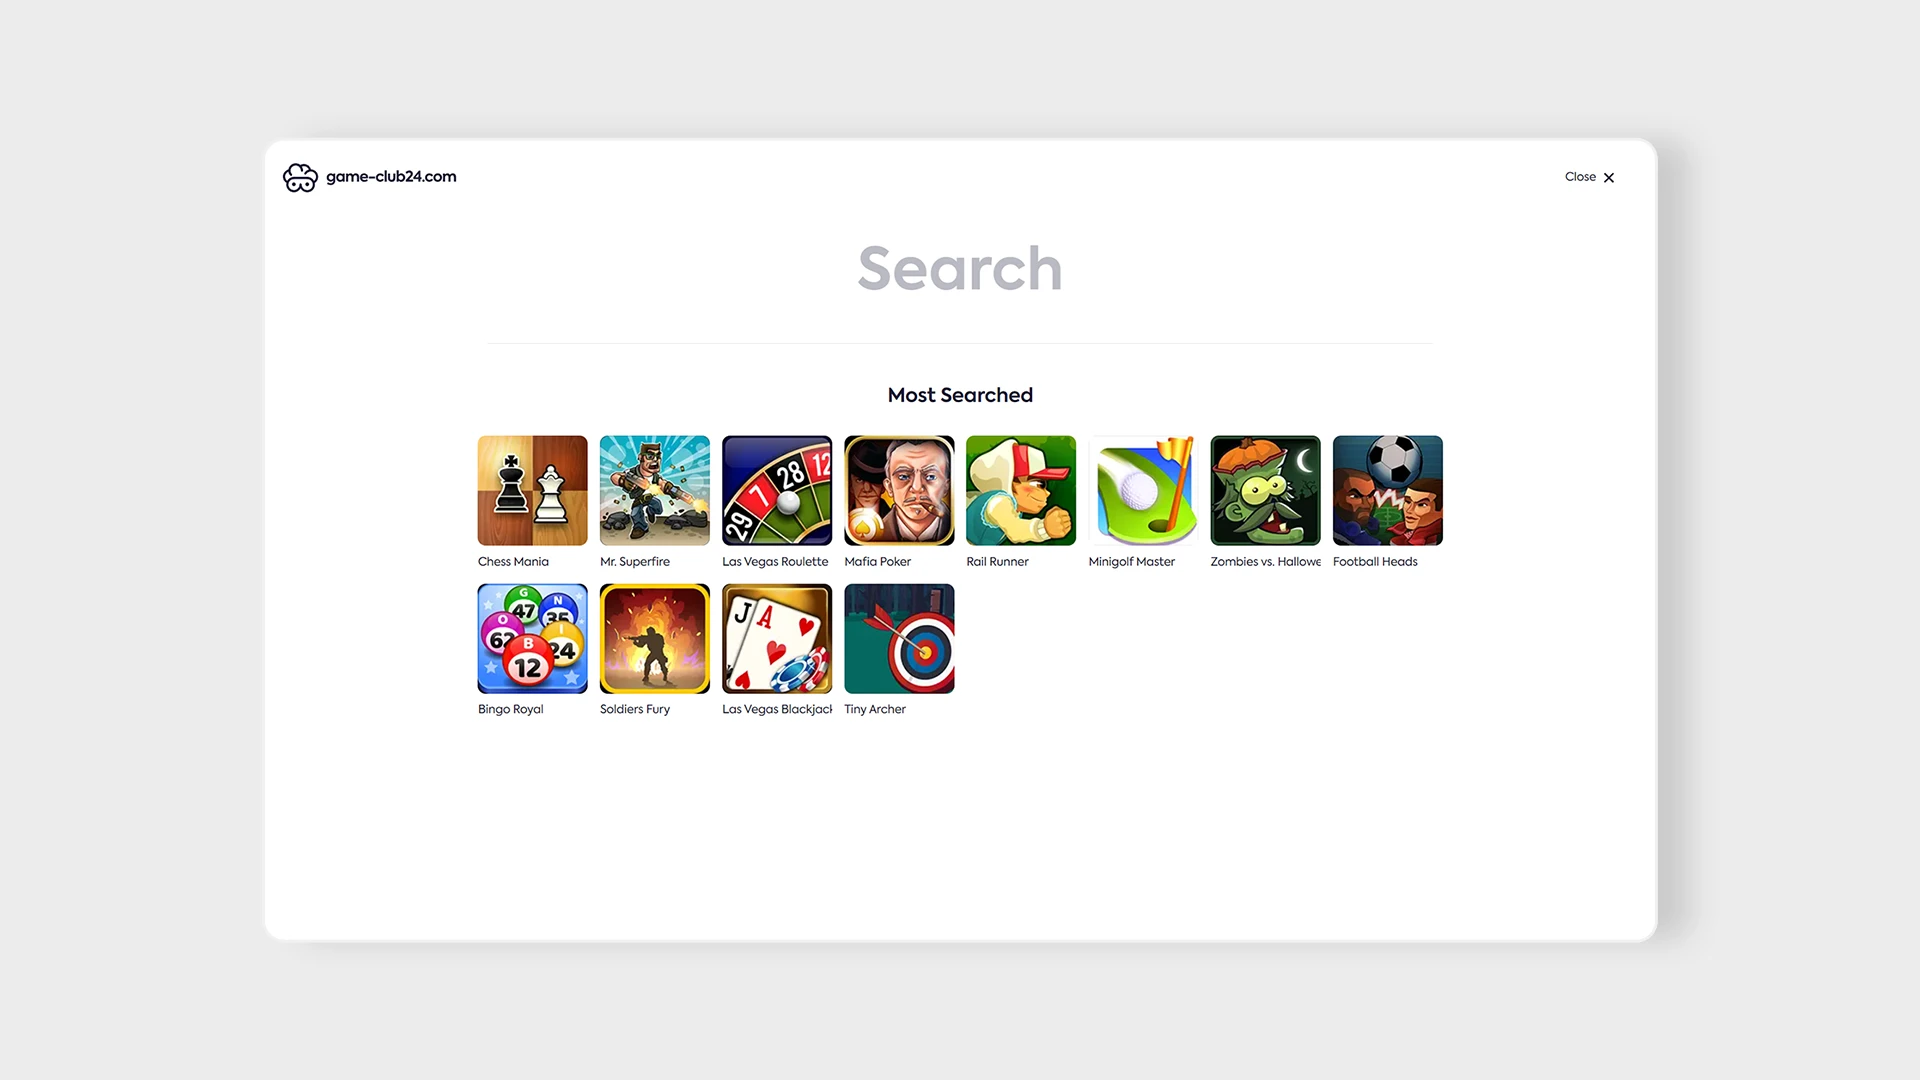Launch the Bingo Royal game icon
The width and height of the screenshot is (1920, 1080).
[x=532, y=638]
